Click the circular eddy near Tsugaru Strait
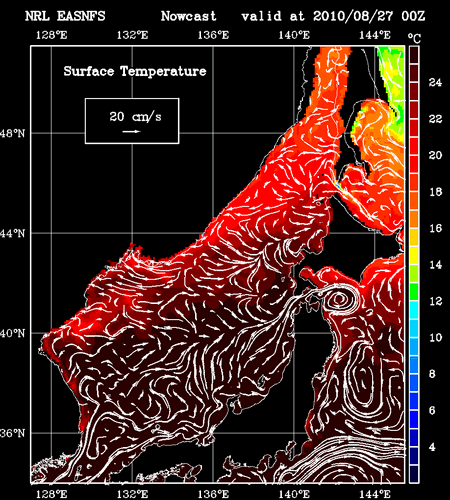The height and width of the screenshot is (500, 450). (339, 299)
